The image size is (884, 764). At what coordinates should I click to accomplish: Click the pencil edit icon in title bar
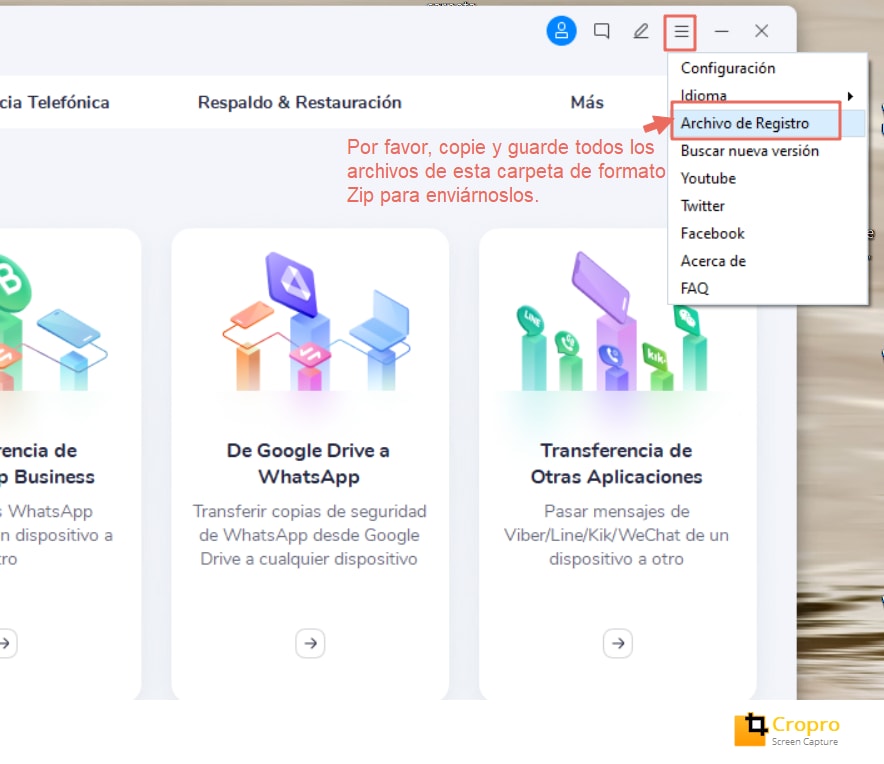(641, 31)
